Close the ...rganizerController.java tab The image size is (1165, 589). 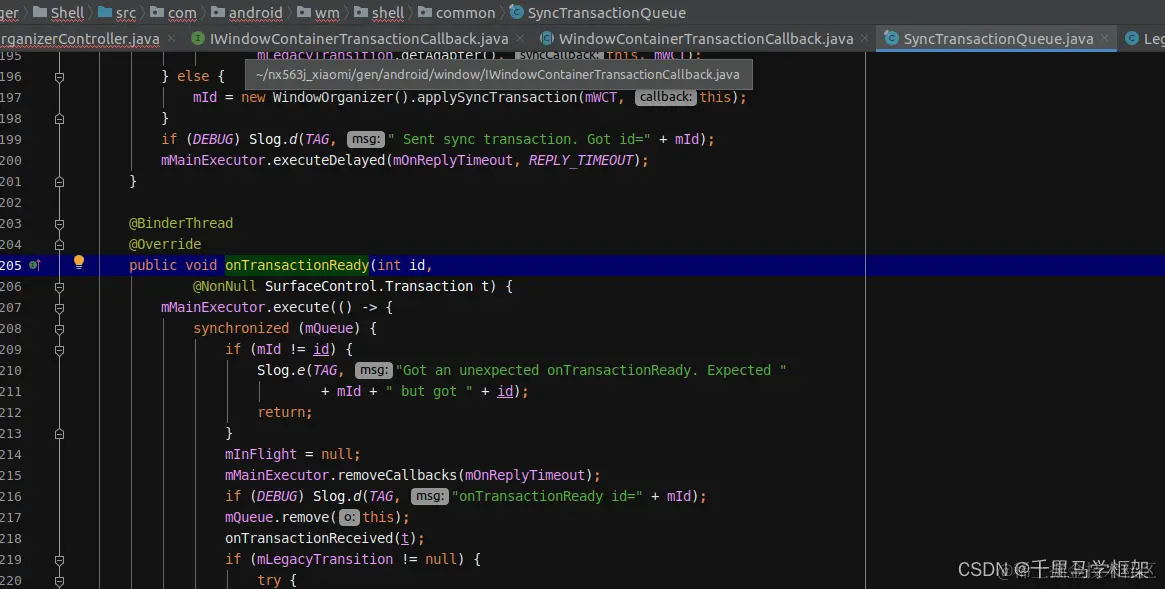click(x=172, y=37)
